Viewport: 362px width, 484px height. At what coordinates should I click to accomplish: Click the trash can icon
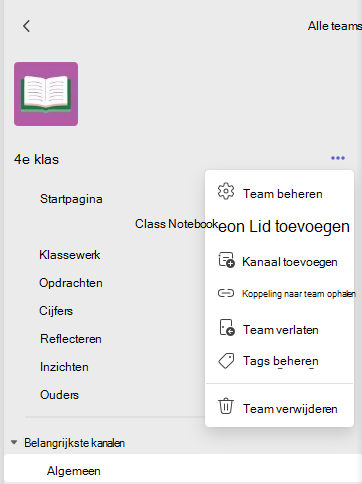tap(226, 406)
